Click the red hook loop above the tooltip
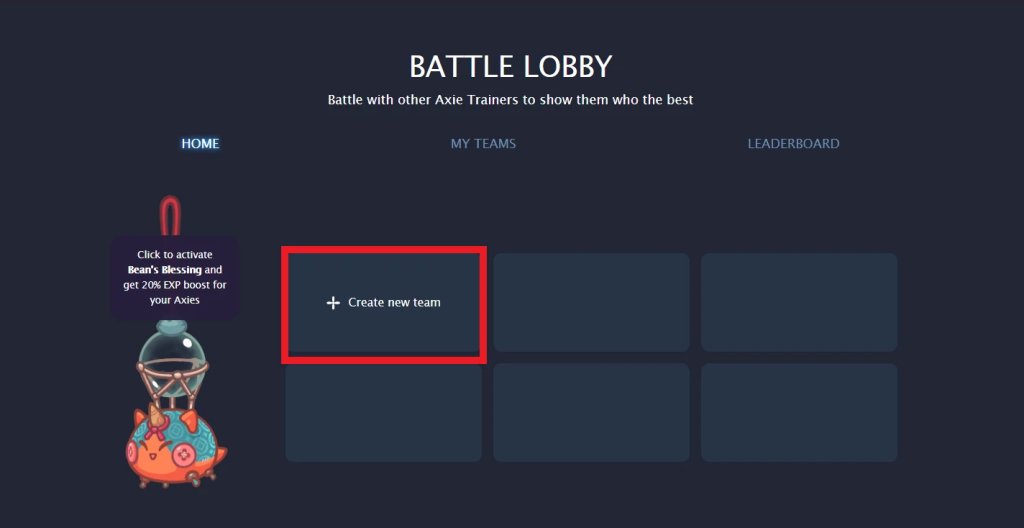The image size is (1024, 528). [175, 217]
